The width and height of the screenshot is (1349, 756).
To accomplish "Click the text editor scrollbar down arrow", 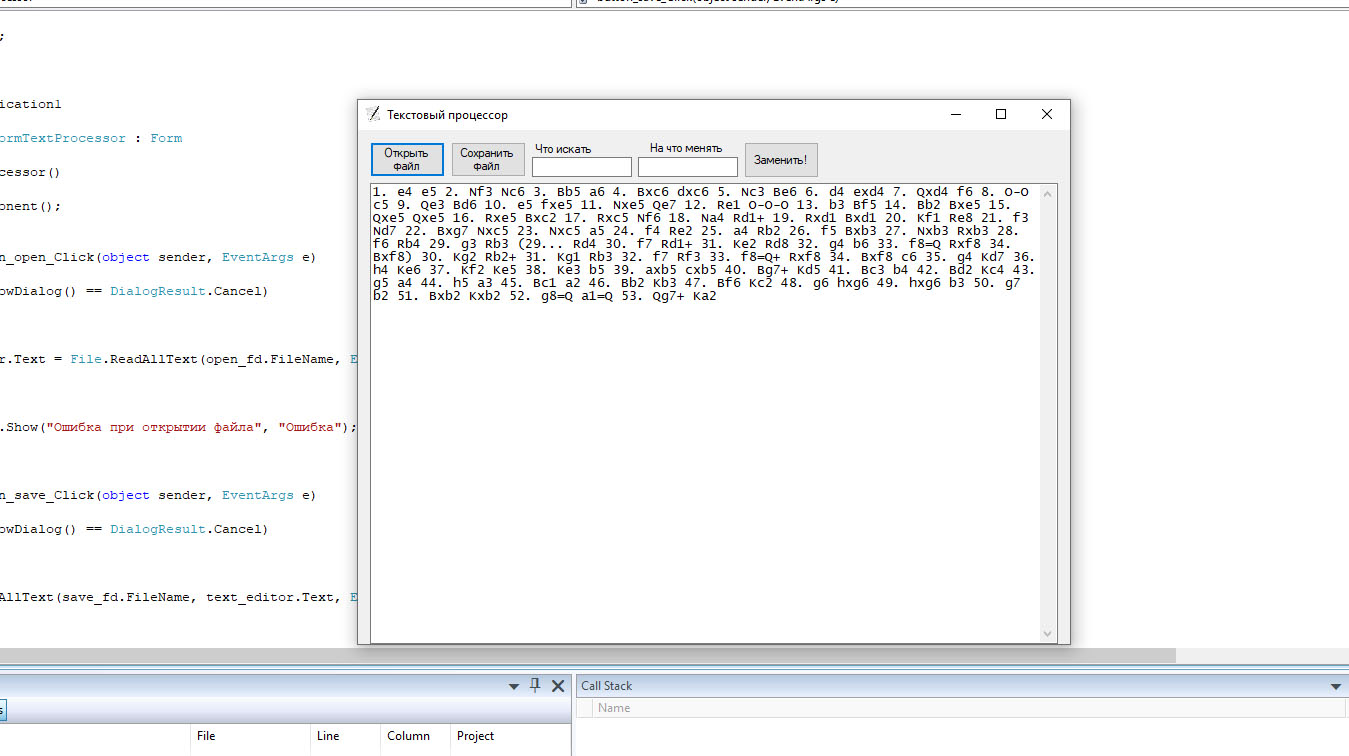I will tap(1048, 633).
